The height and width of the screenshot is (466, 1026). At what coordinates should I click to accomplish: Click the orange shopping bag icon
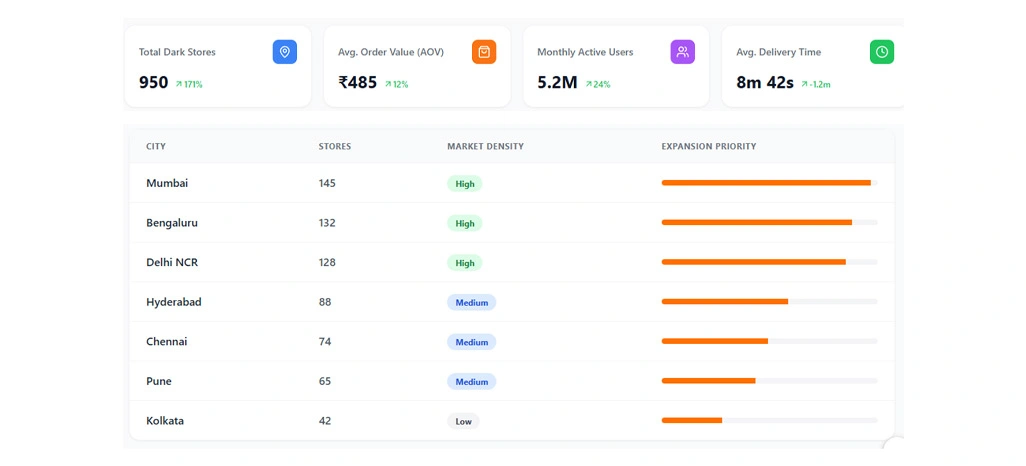(x=484, y=52)
